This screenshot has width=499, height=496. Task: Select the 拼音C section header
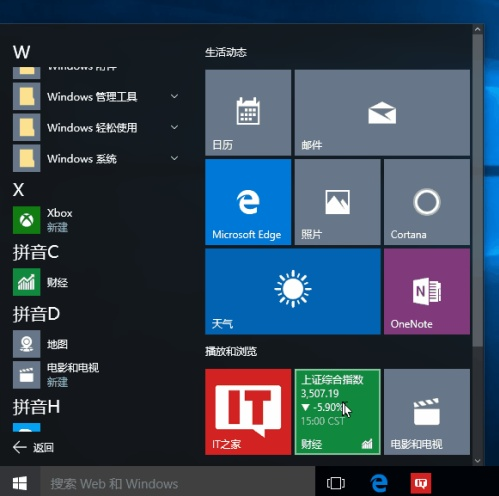coord(36,252)
